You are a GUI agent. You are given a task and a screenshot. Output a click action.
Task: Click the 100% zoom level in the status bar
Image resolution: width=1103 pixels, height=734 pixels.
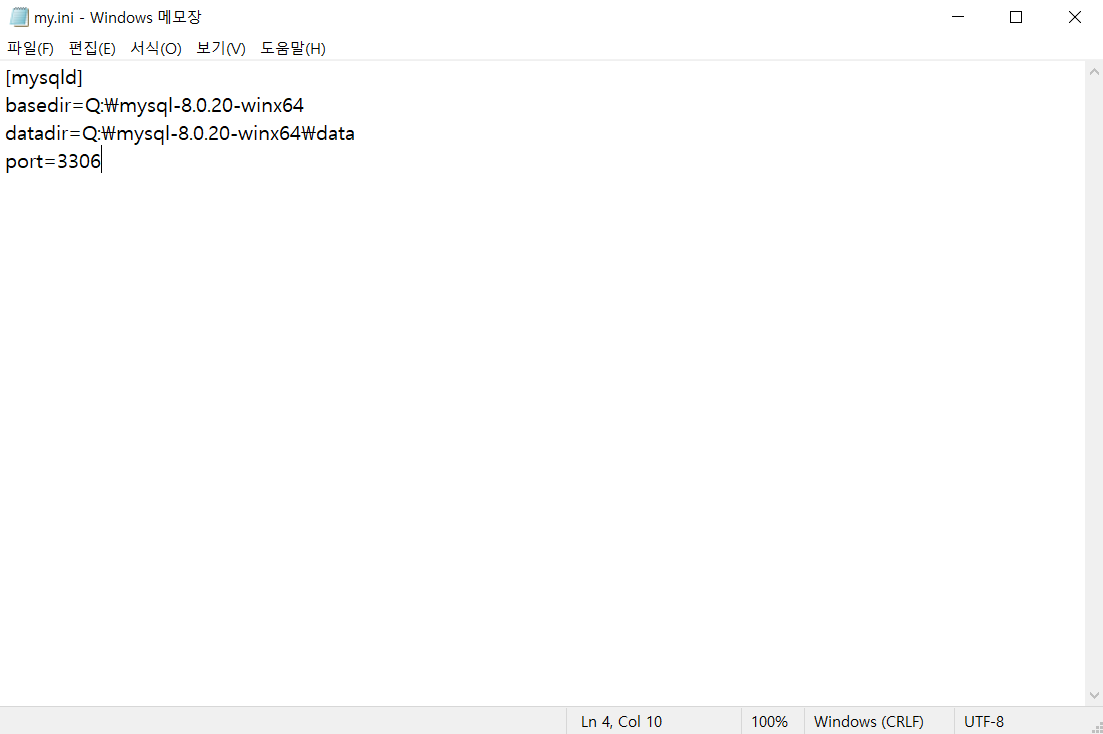point(770,721)
